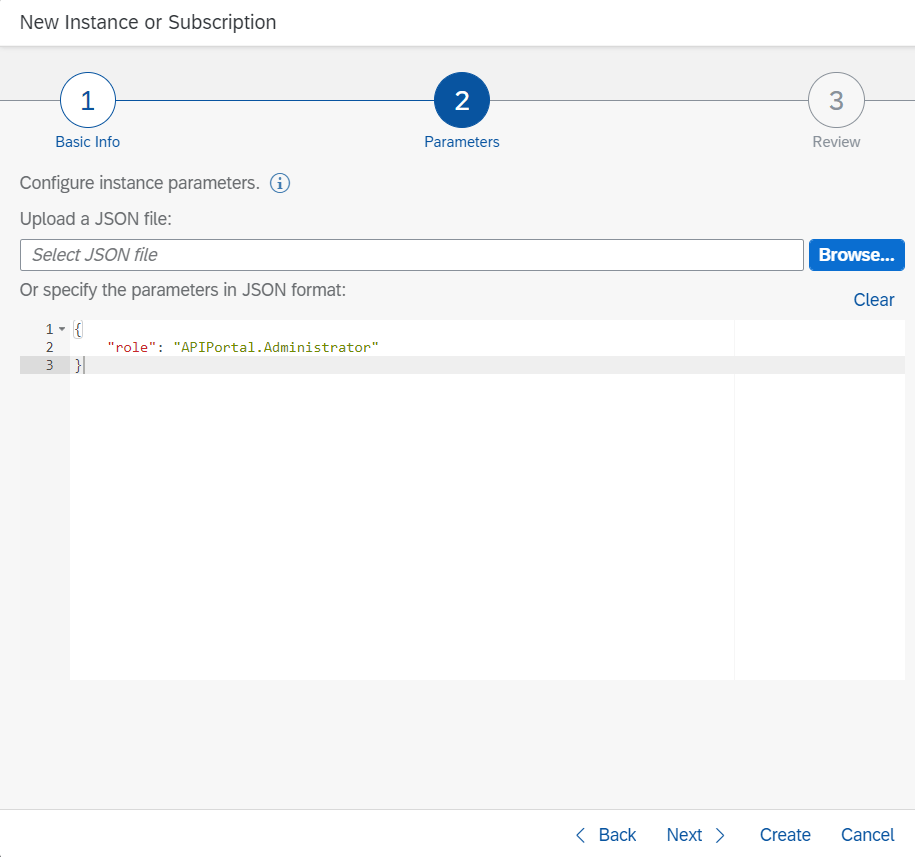Click line number 3 in editor gutter

(48, 365)
